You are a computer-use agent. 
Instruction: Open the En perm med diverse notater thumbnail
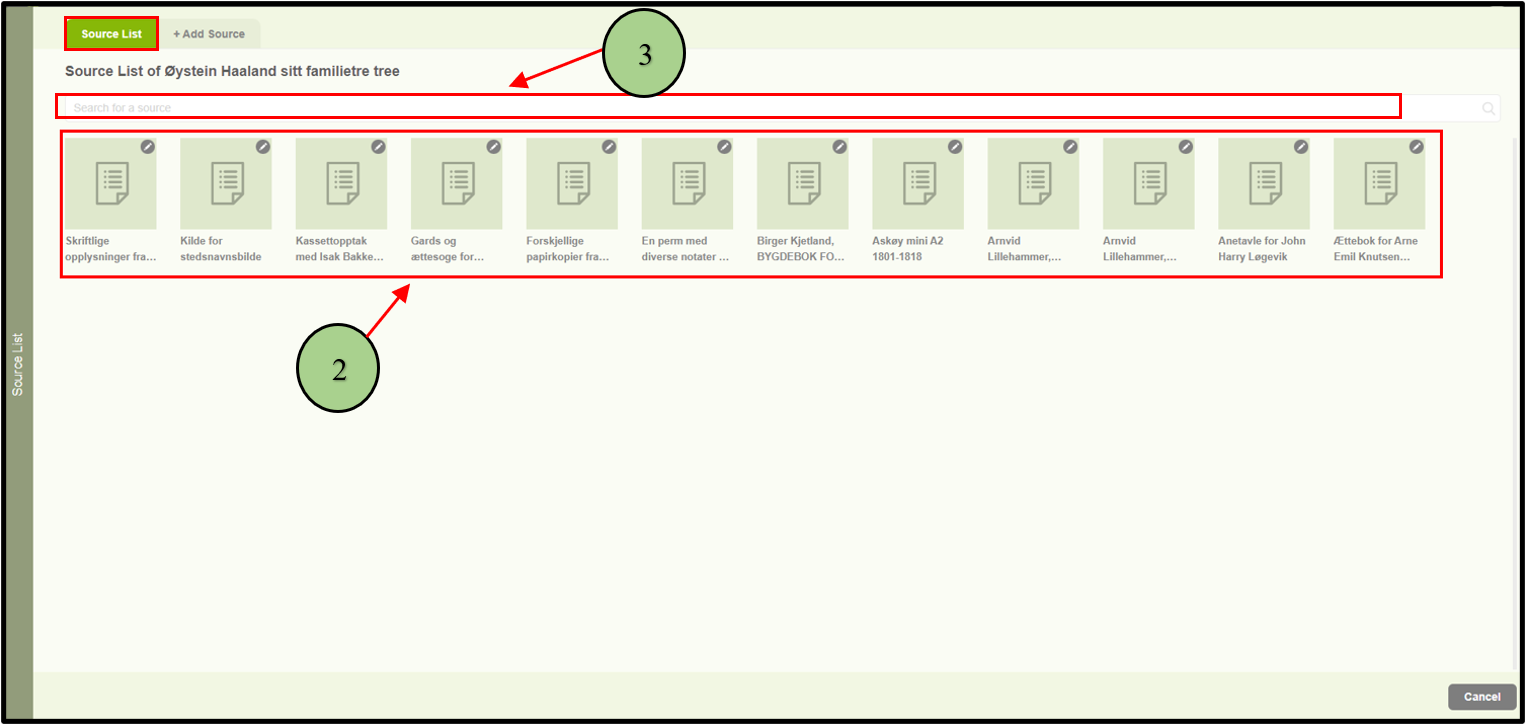[x=687, y=184]
